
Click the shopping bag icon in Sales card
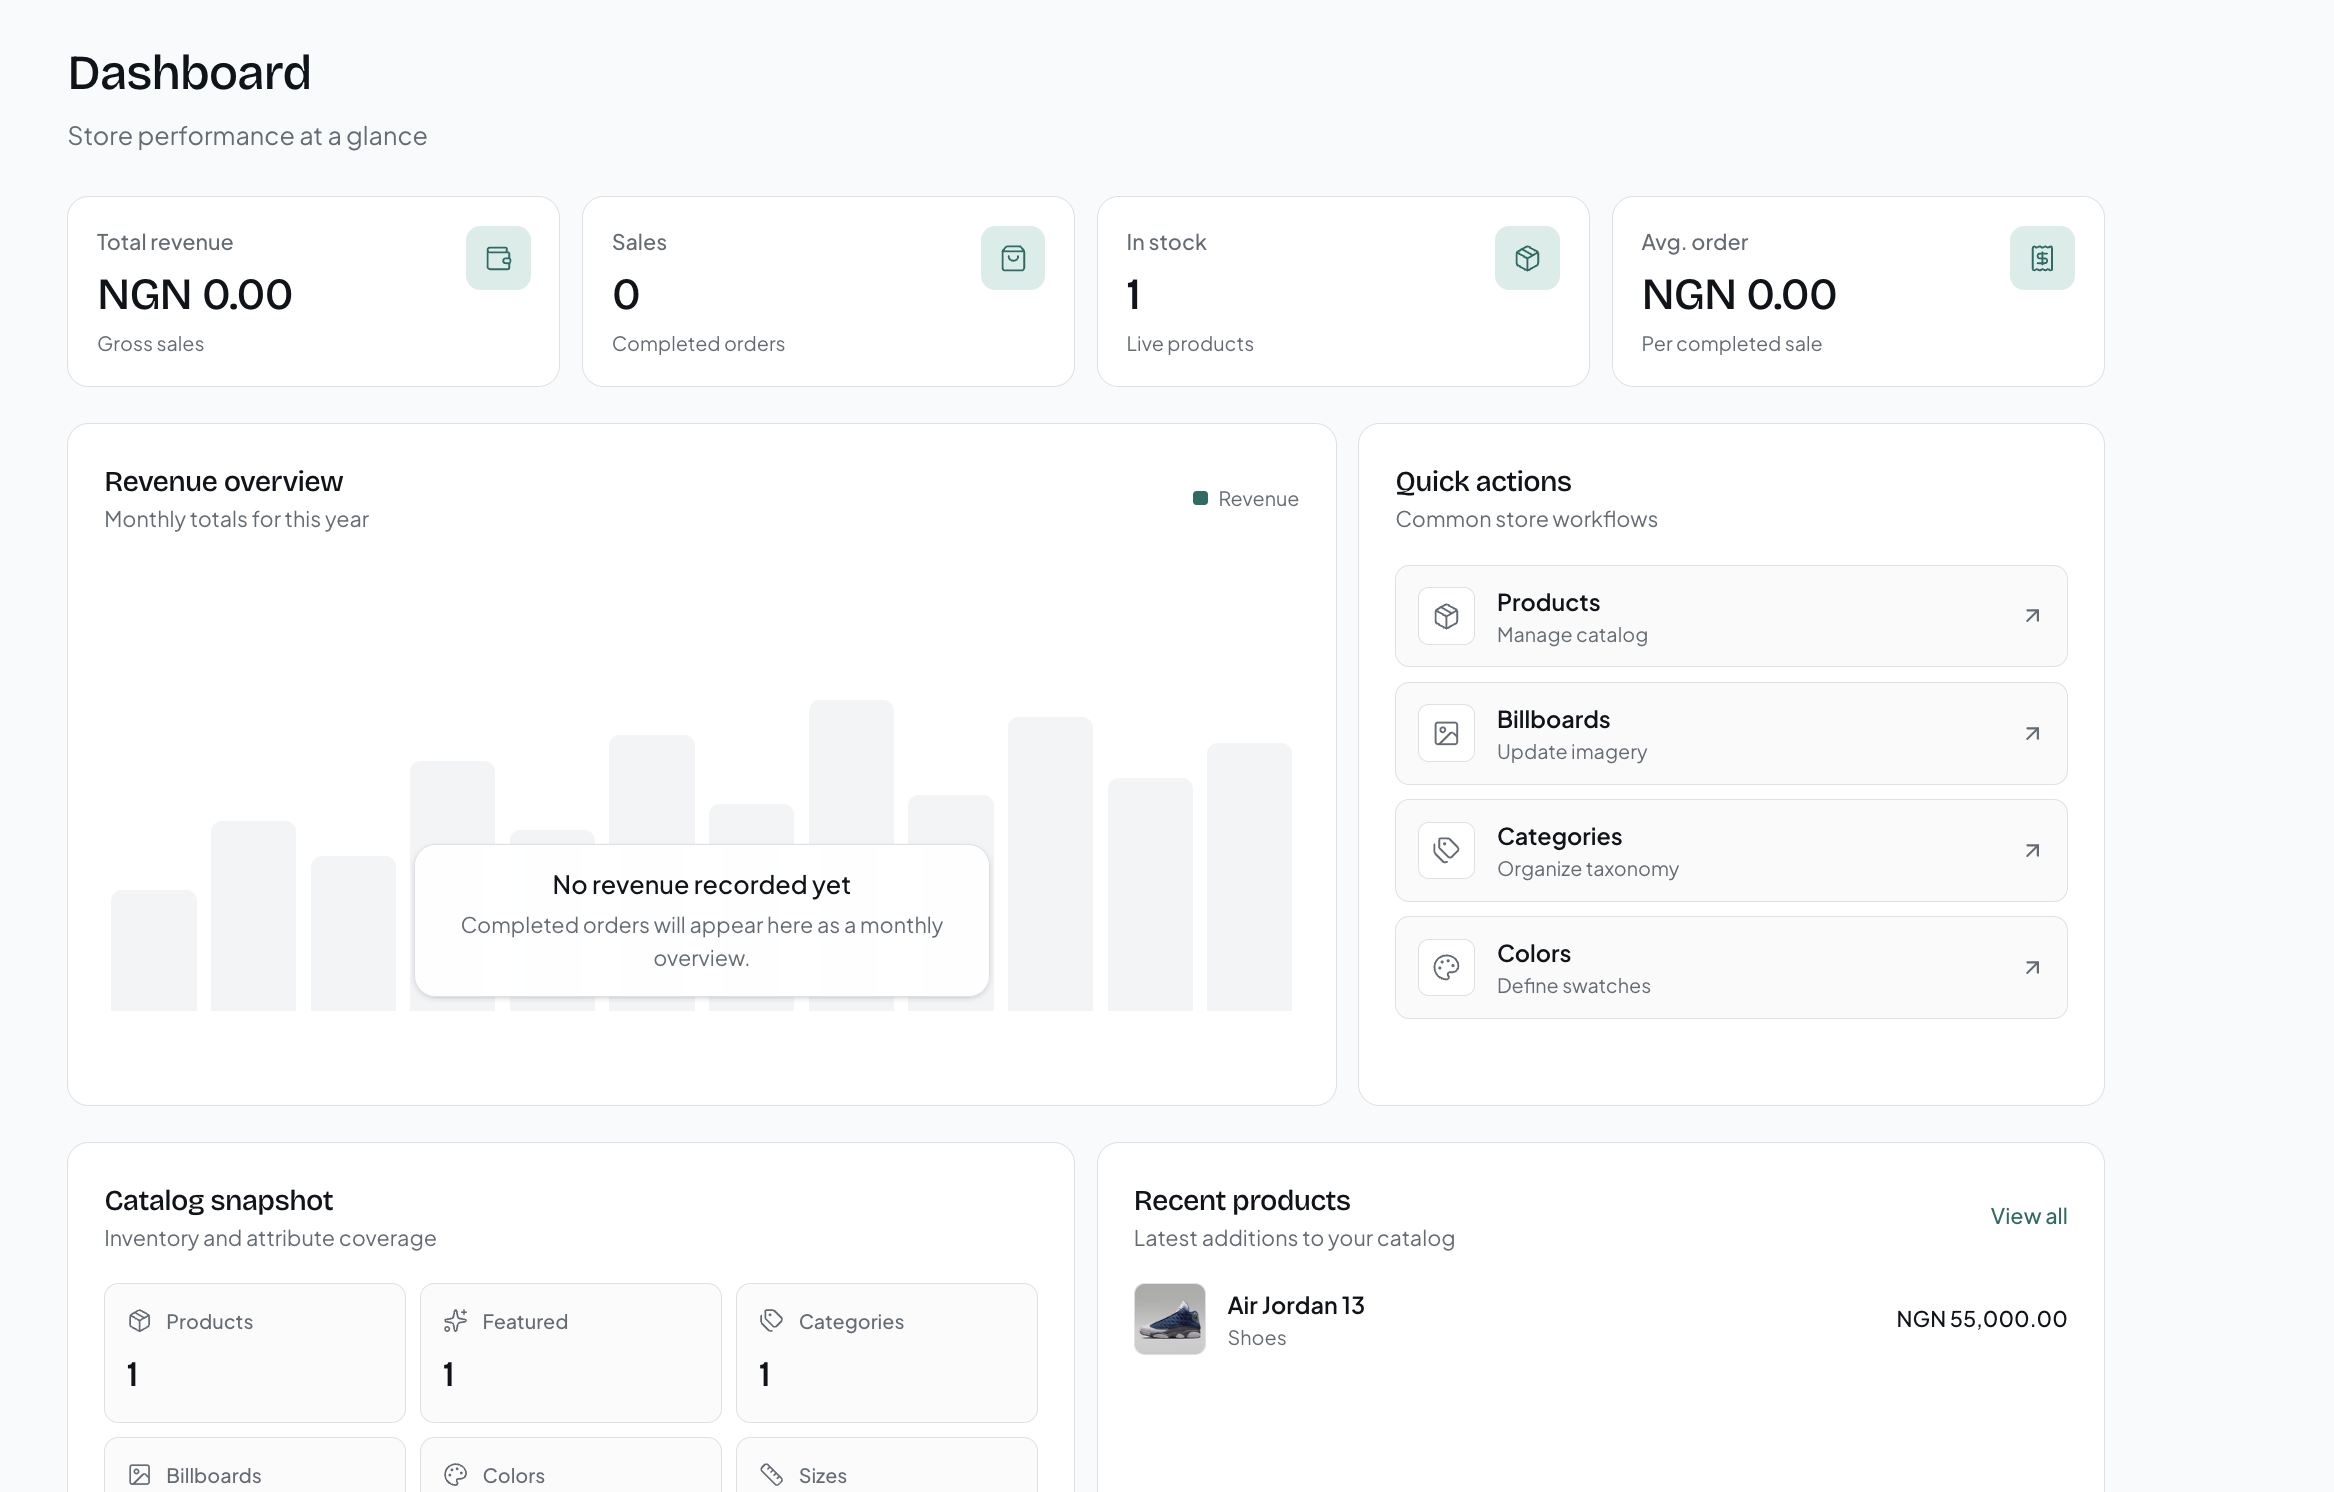pos(1013,258)
